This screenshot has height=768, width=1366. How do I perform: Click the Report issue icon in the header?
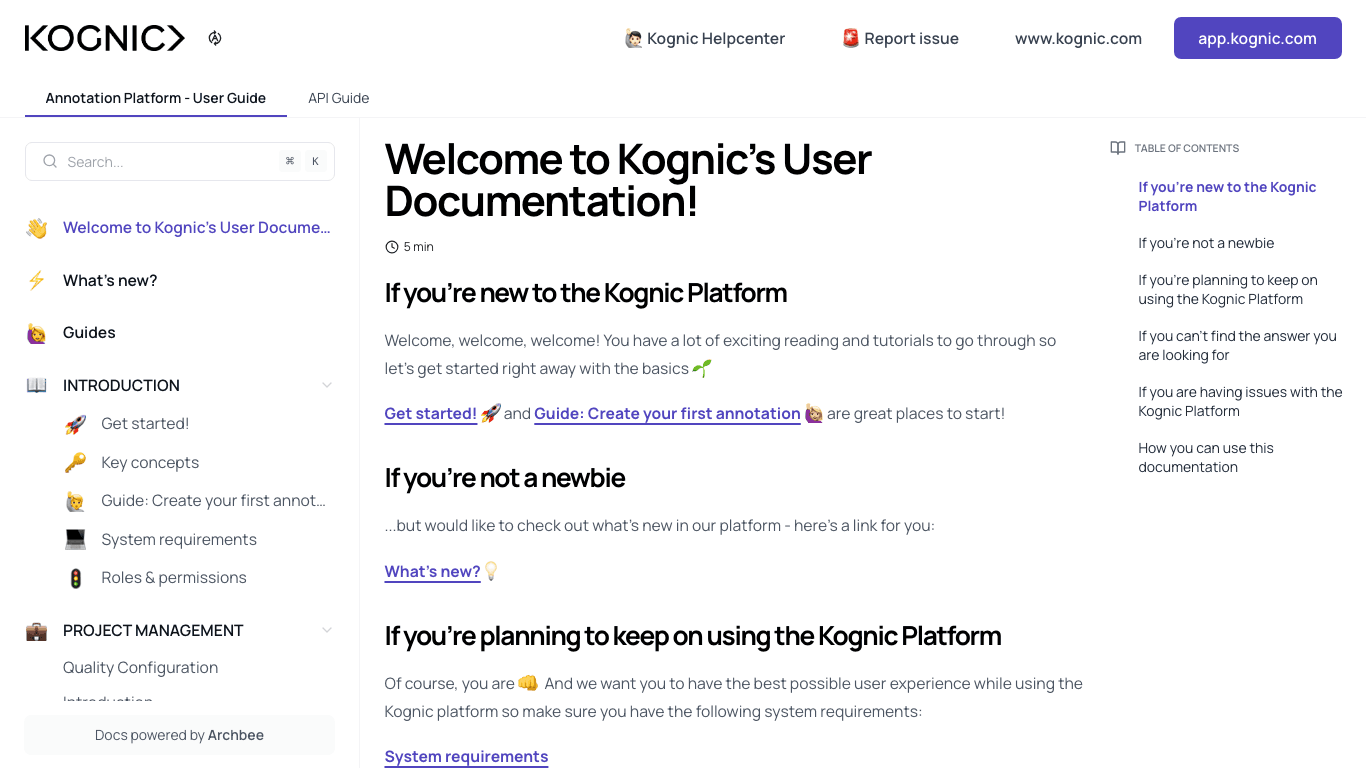tap(849, 38)
